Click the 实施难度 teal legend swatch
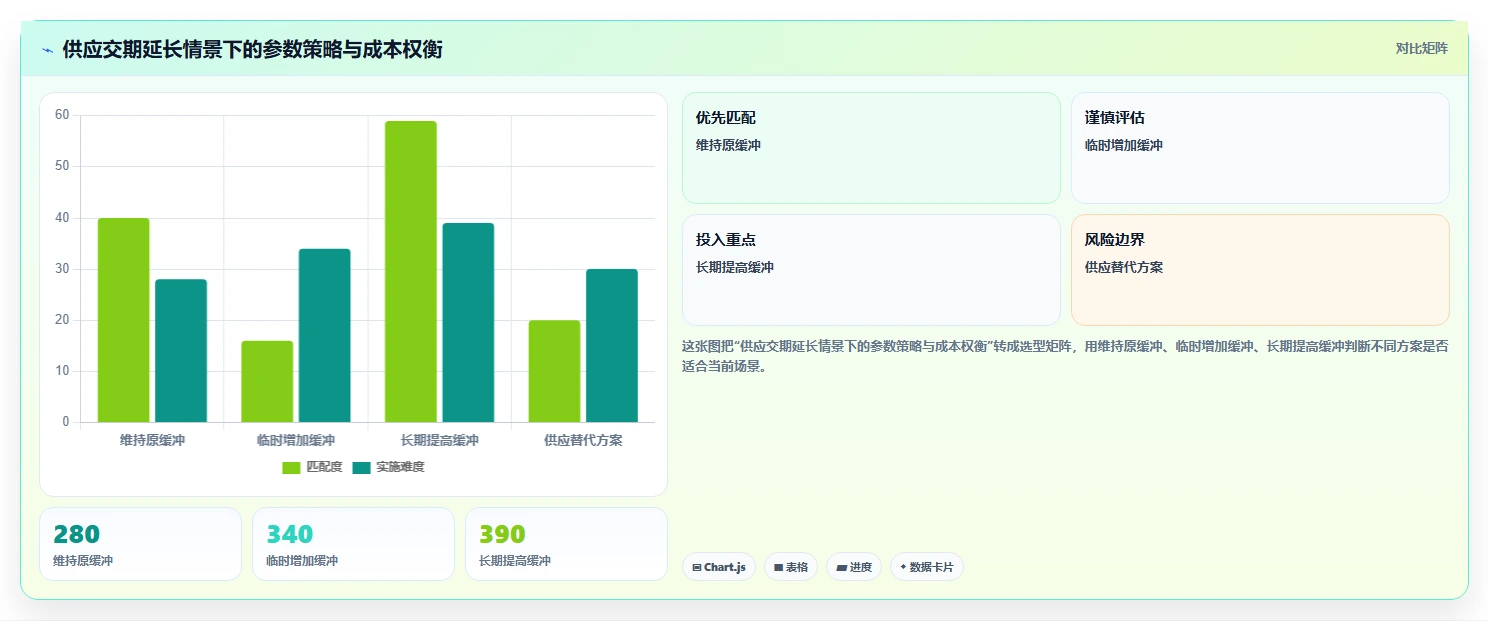1489x621 pixels. tap(361, 467)
